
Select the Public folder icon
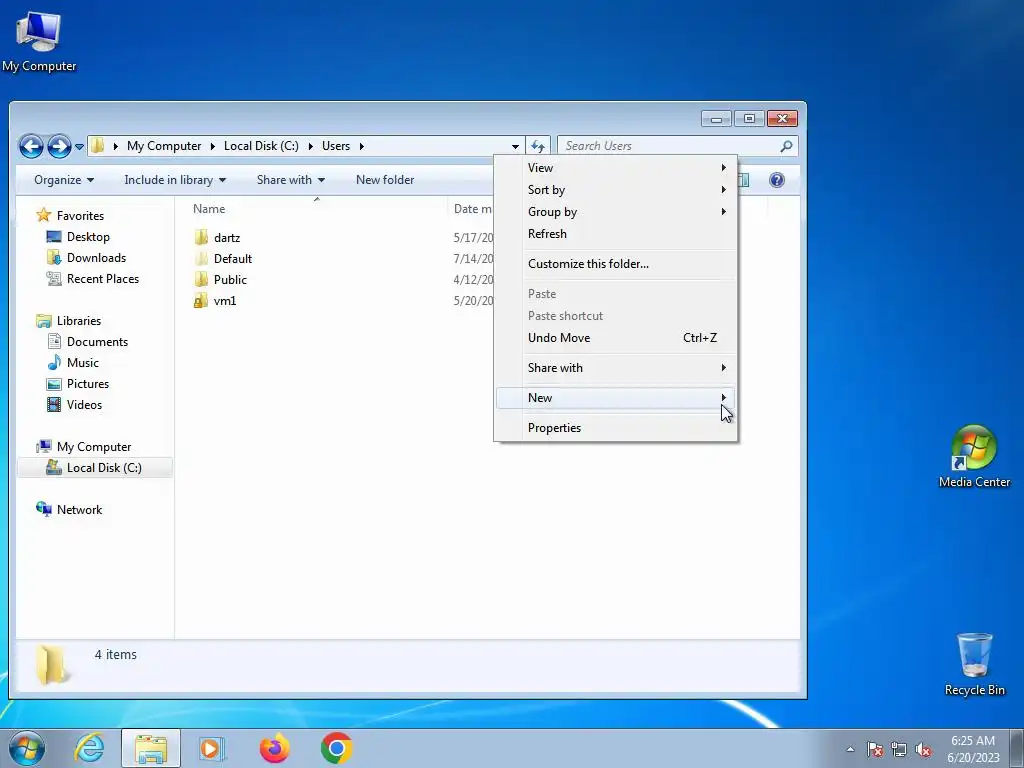click(x=201, y=280)
